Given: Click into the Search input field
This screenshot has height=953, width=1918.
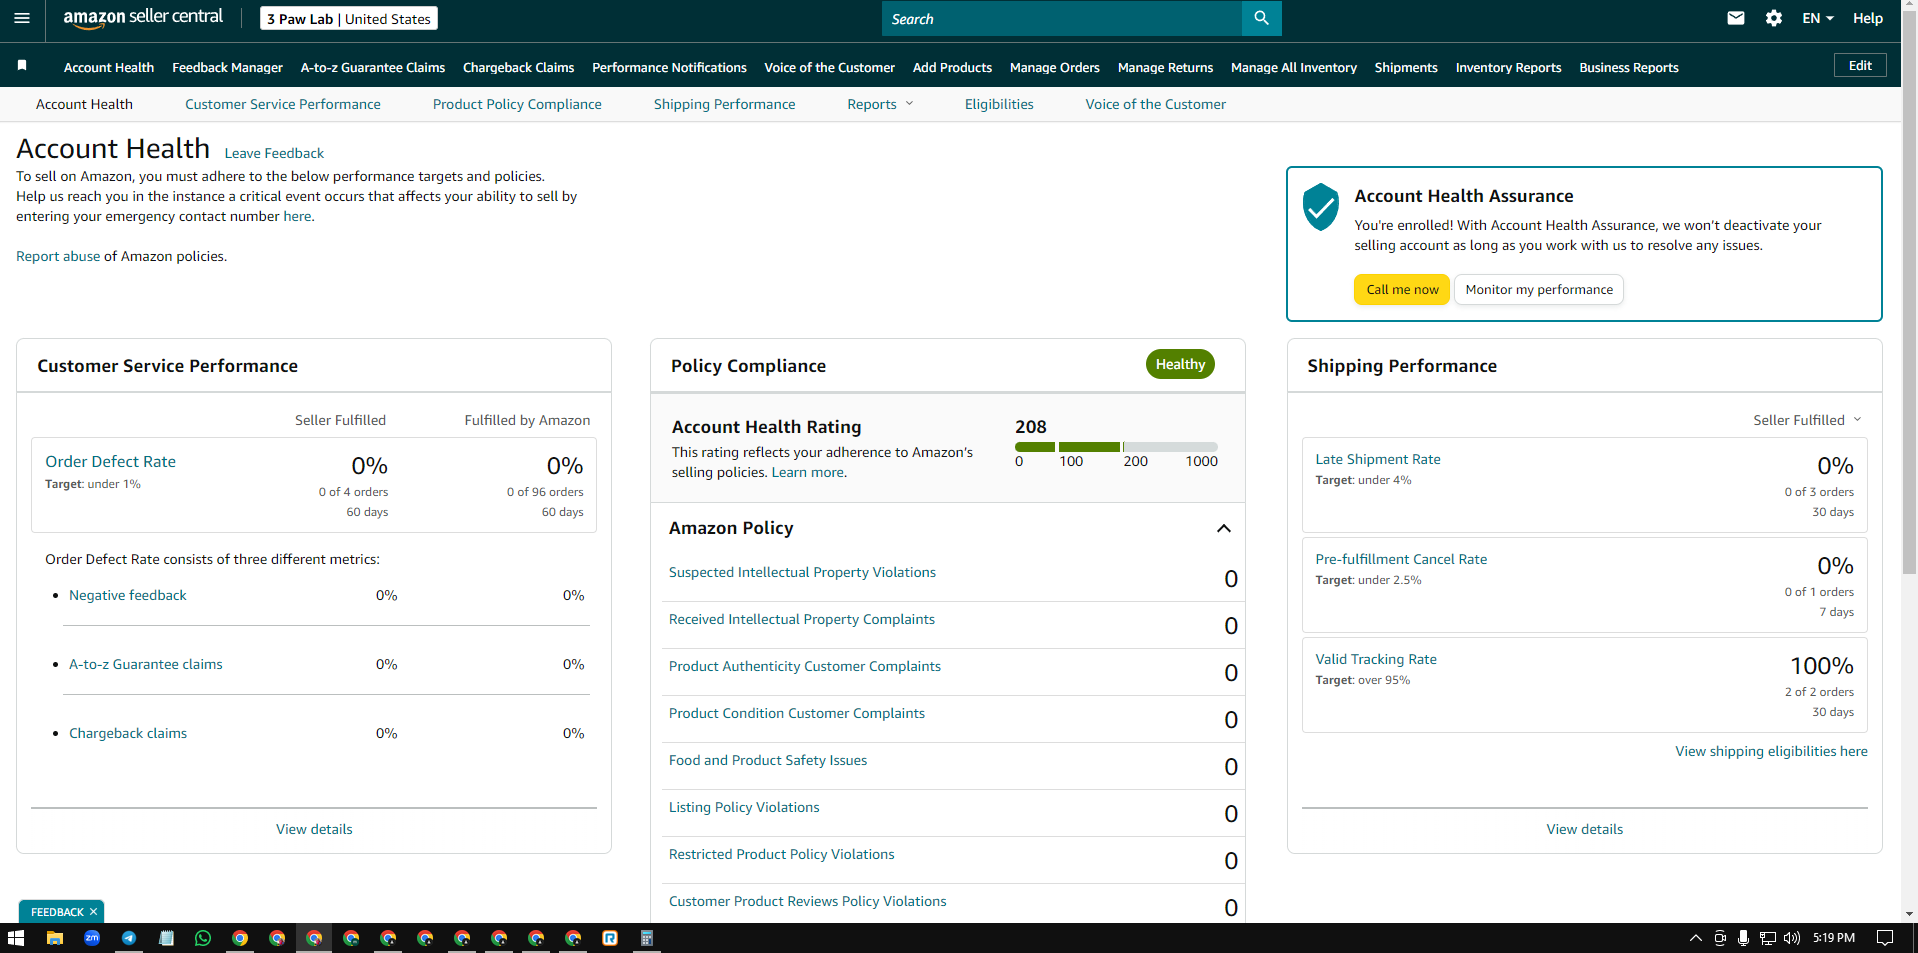Looking at the screenshot, I should point(1061,18).
